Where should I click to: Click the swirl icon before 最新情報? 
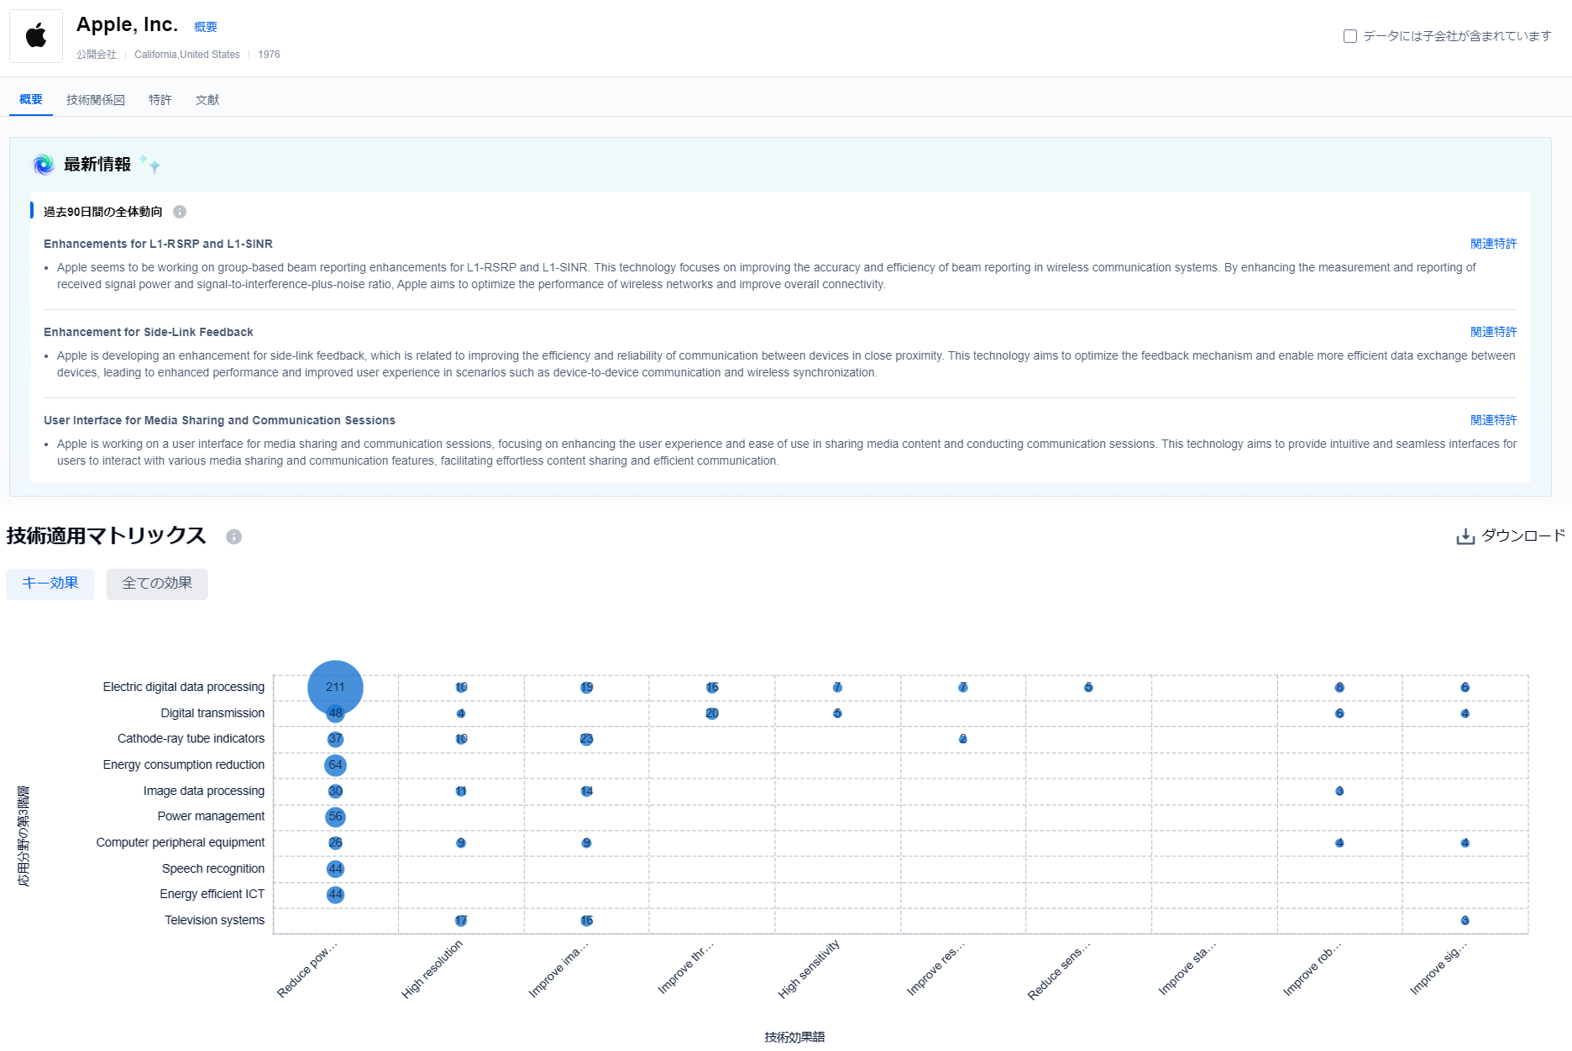point(43,165)
